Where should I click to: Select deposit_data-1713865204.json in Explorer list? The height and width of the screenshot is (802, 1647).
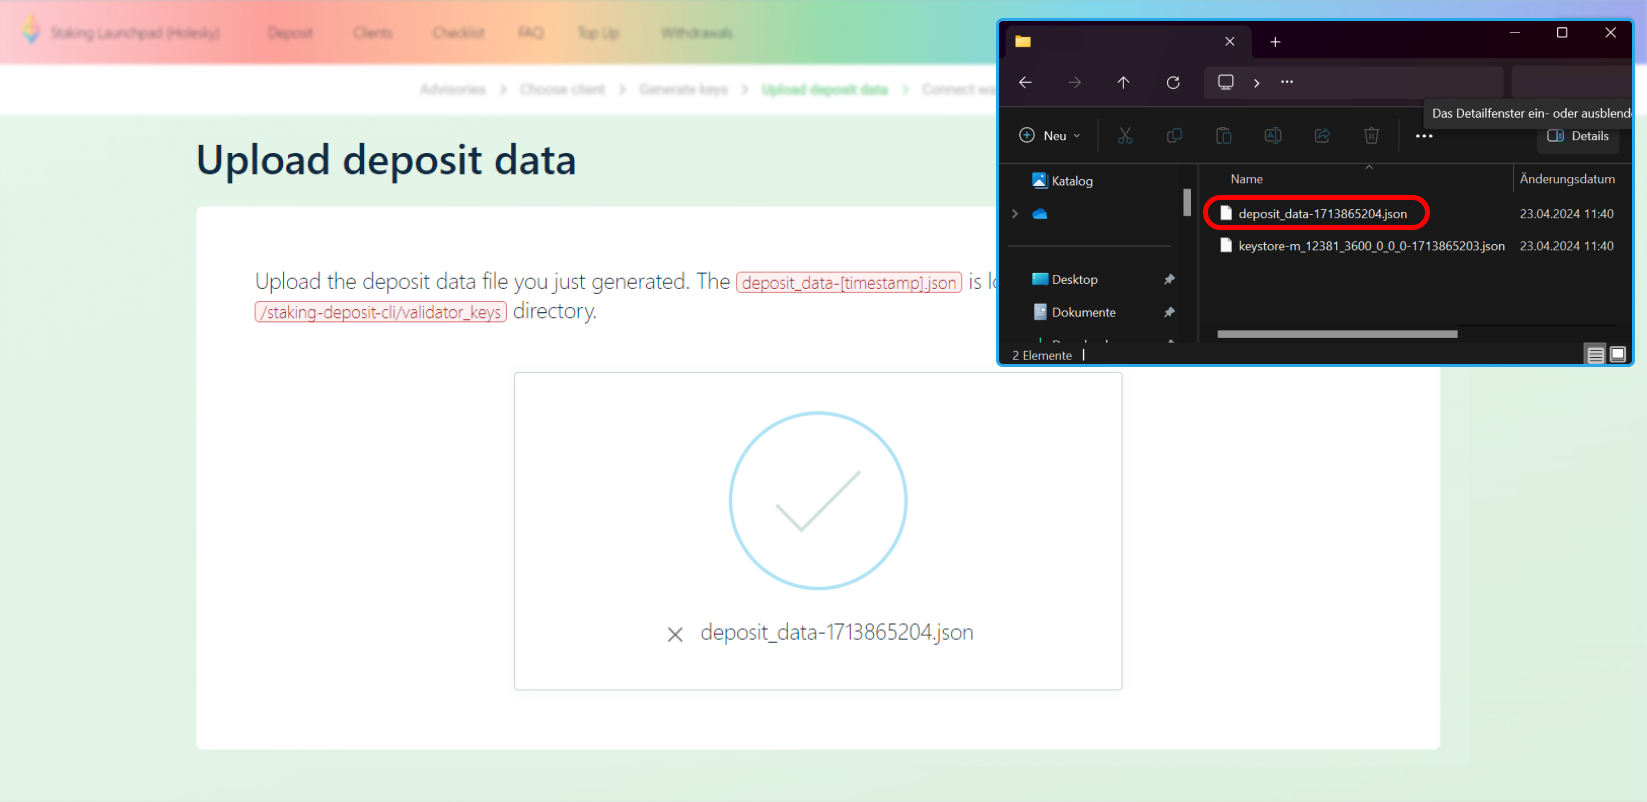[1322, 214]
